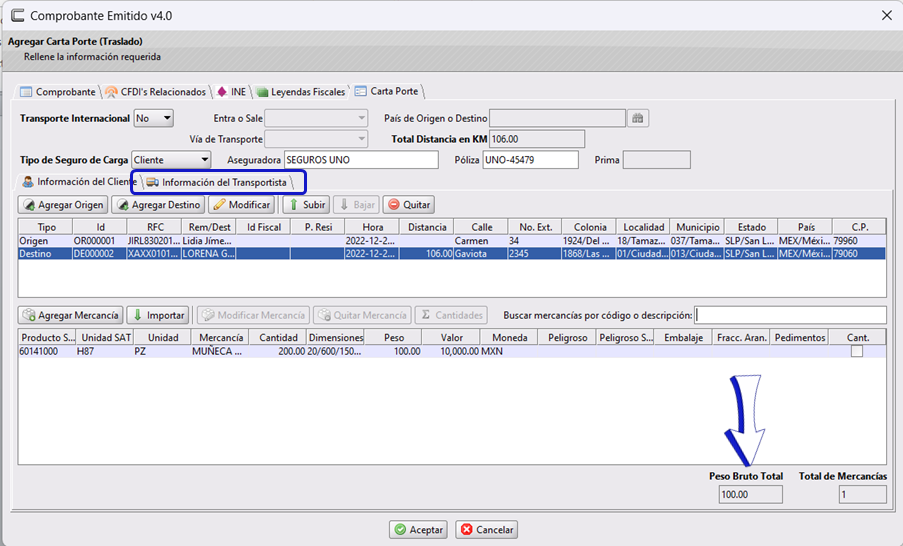This screenshot has width=903, height=546.
Task: Open the Comprobante tab
Action: tap(58, 92)
